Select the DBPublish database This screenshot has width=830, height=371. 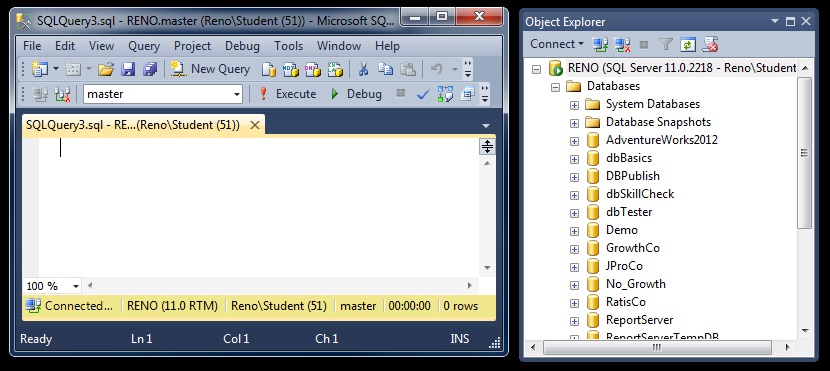coord(633,176)
